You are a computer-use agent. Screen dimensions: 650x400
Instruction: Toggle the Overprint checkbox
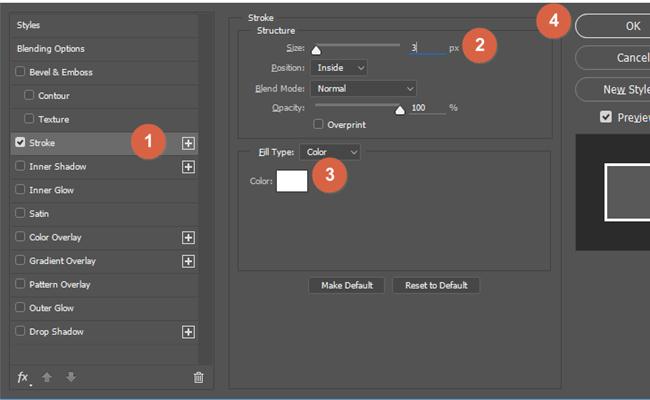tap(318, 125)
